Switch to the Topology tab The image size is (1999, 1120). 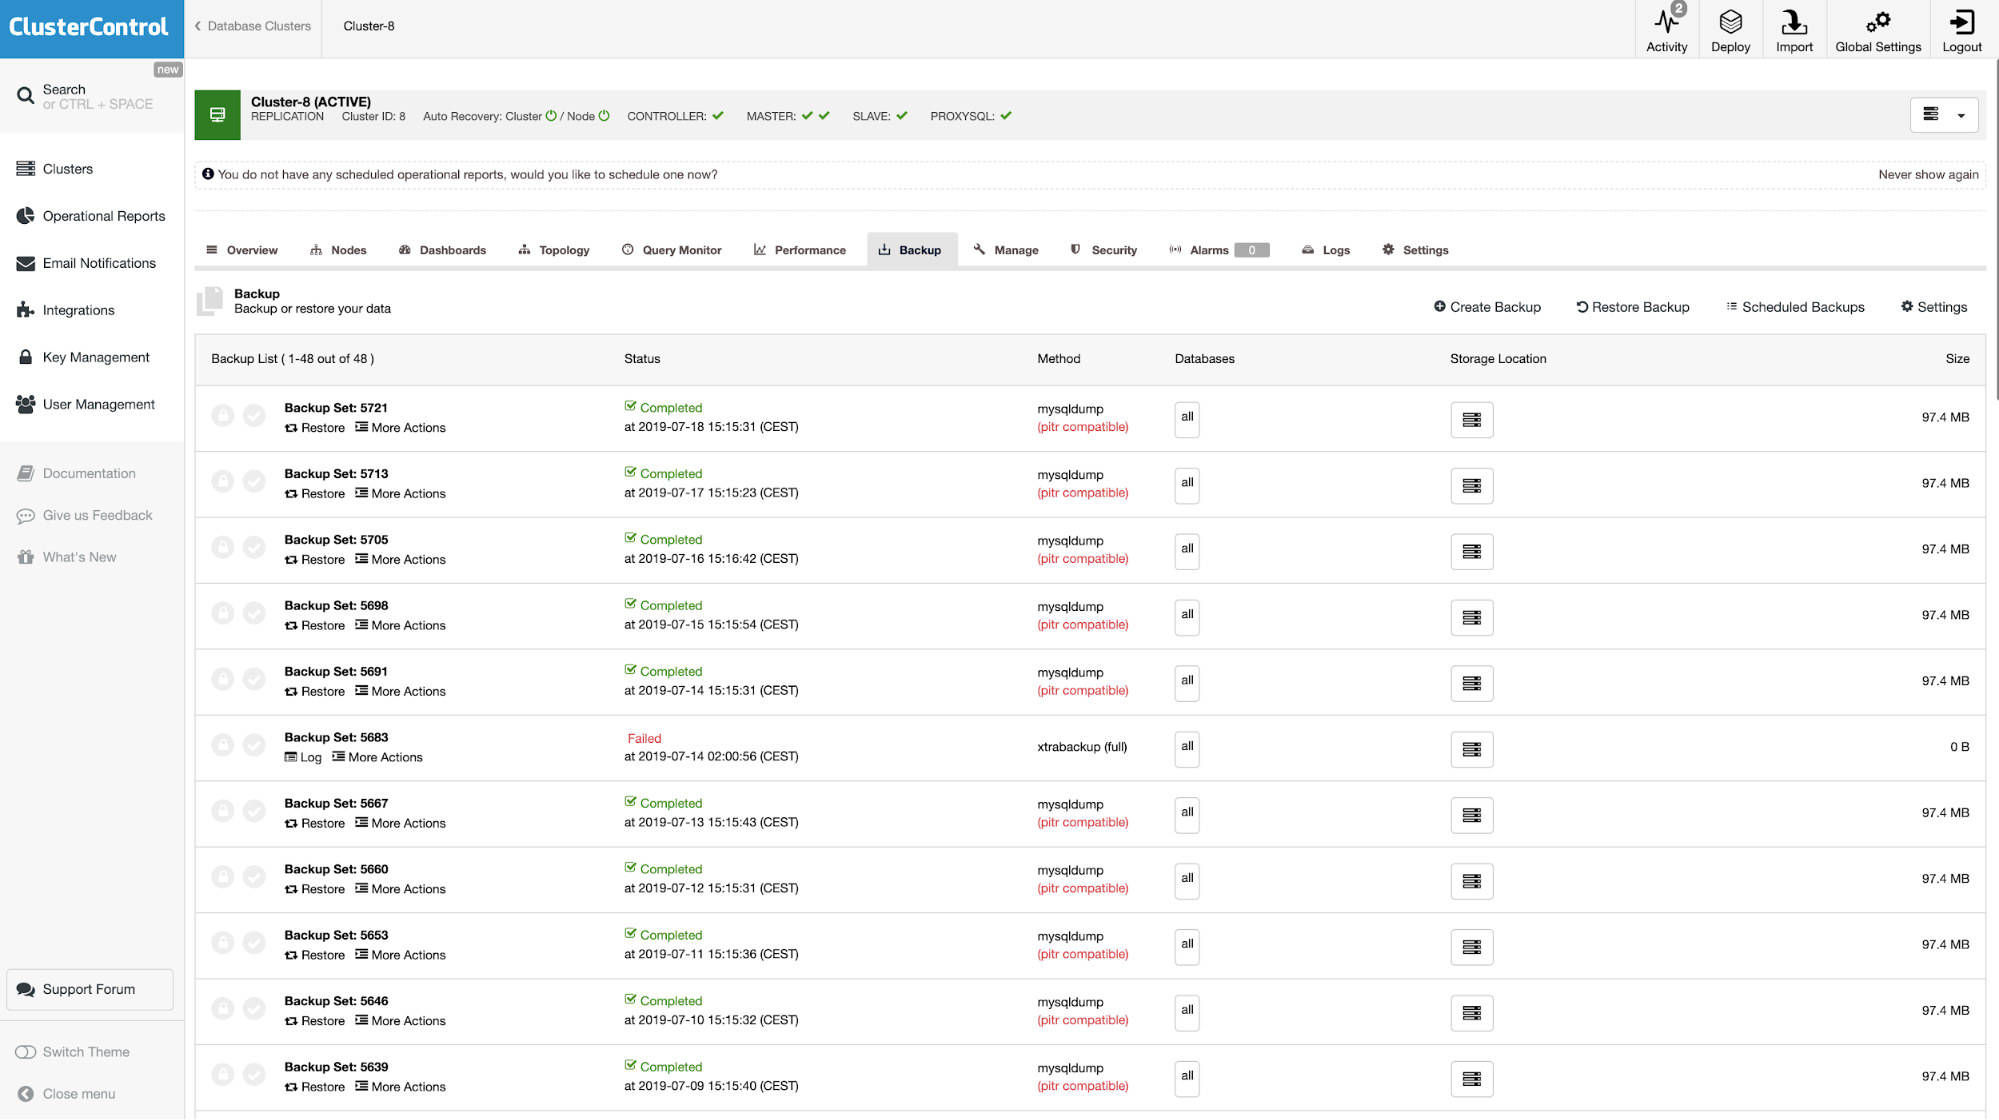coord(555,250)
